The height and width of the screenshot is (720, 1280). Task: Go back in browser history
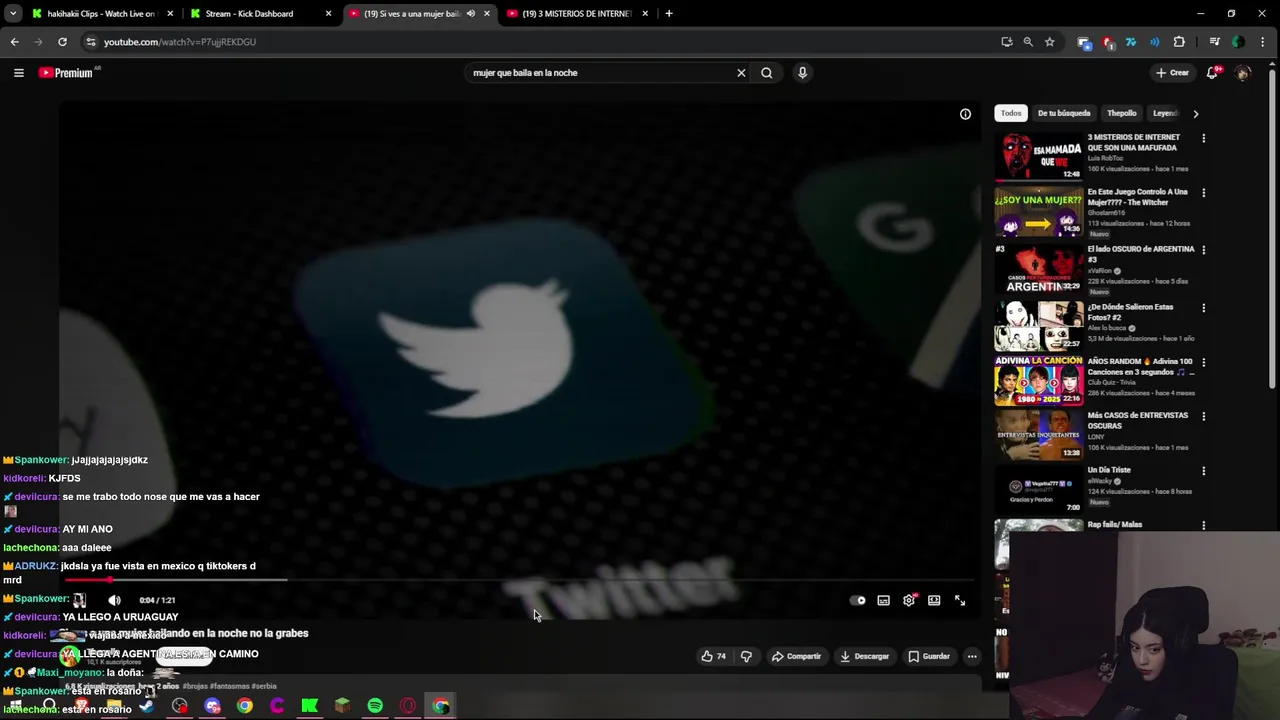(14, 42)
